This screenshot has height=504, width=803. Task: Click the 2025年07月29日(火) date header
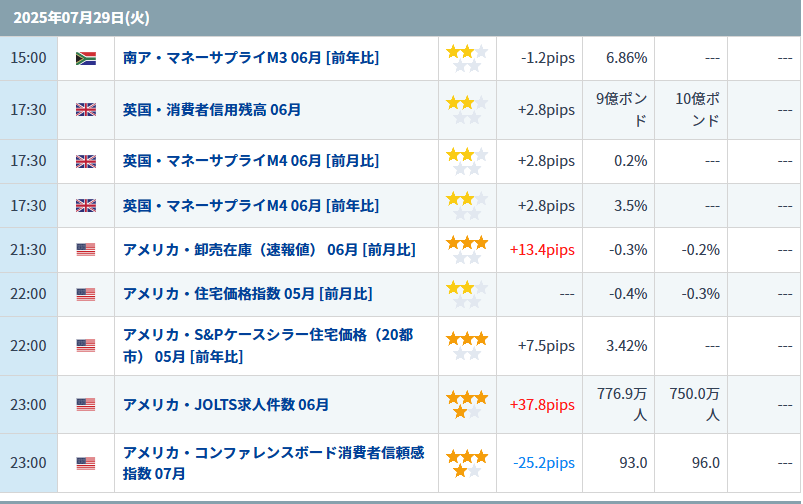pyautogui.click(x=81, y=18)
